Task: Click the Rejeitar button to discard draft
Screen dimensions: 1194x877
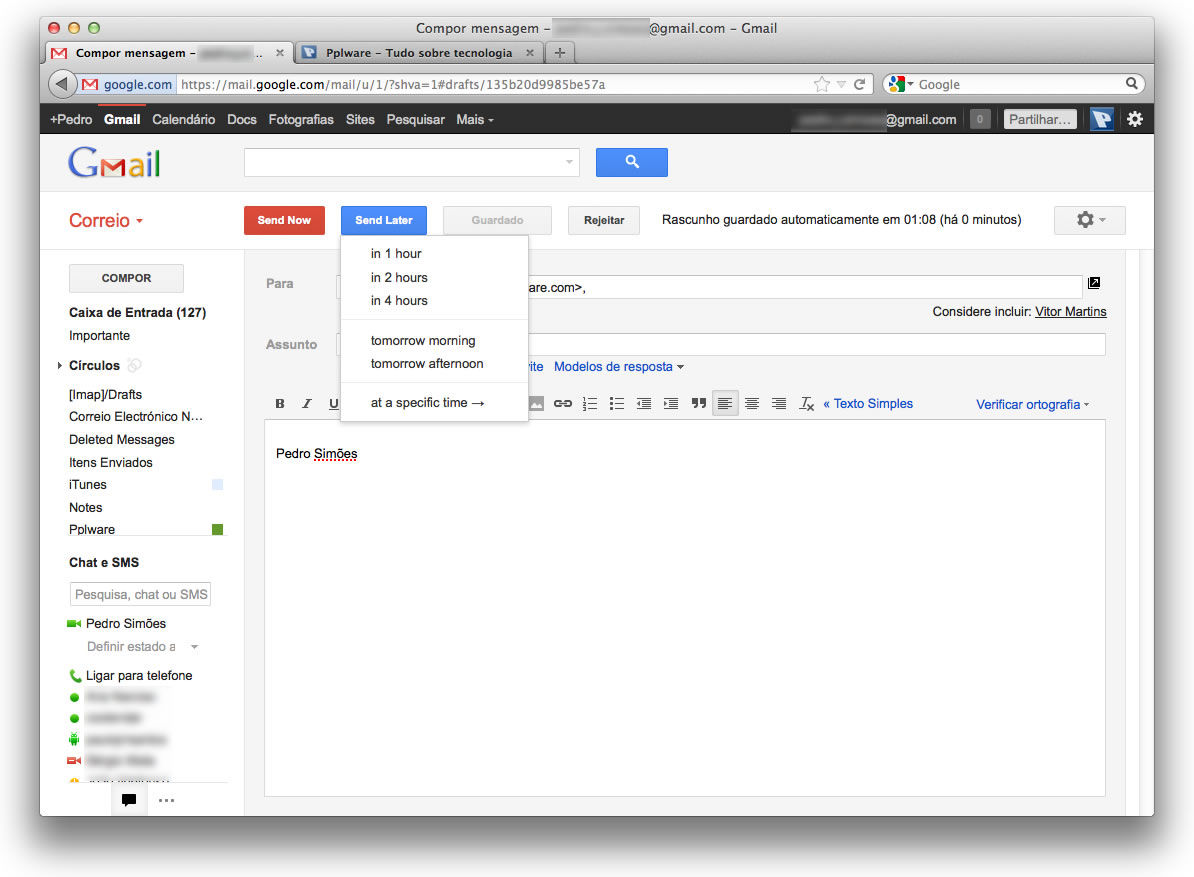Action: click(604, 221)
